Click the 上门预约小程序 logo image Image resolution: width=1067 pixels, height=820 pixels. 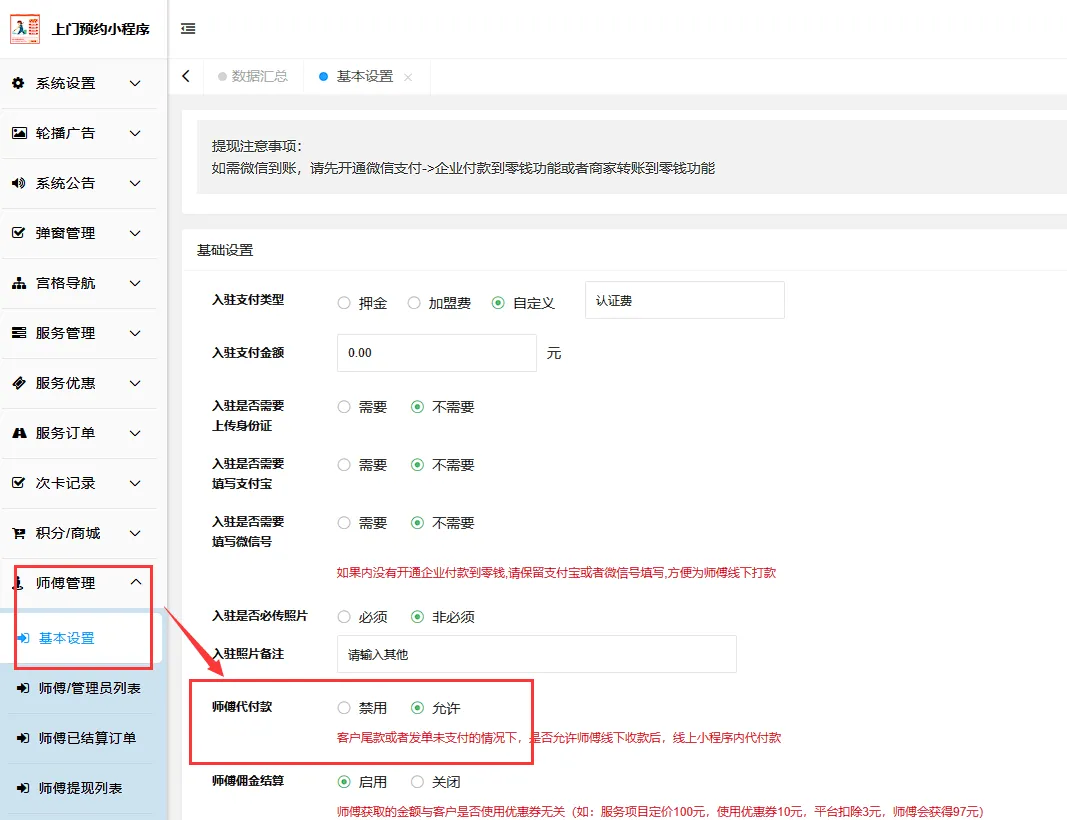tap(24, 29)
